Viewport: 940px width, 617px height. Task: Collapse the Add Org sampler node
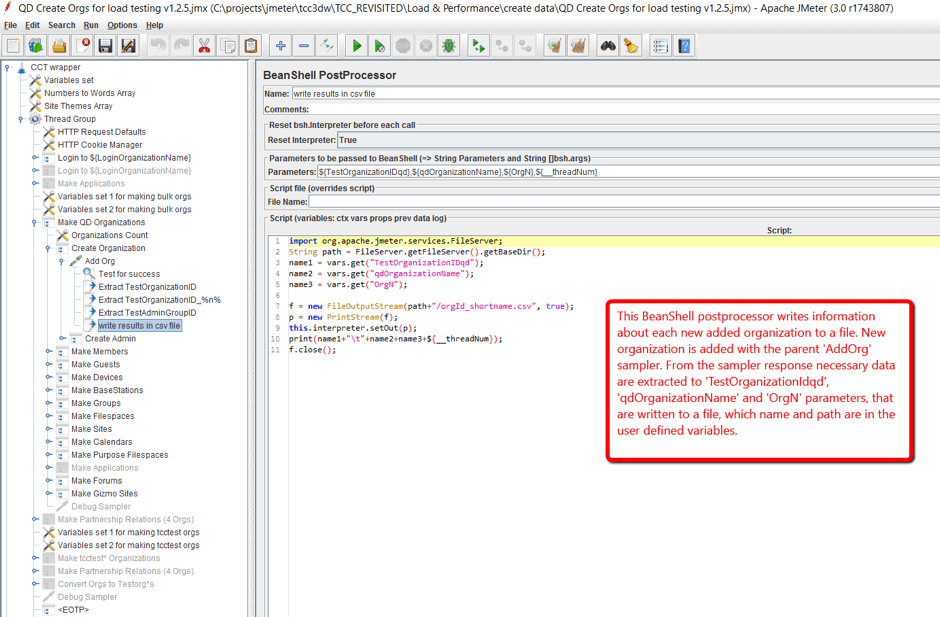click(x=61, y=261)
